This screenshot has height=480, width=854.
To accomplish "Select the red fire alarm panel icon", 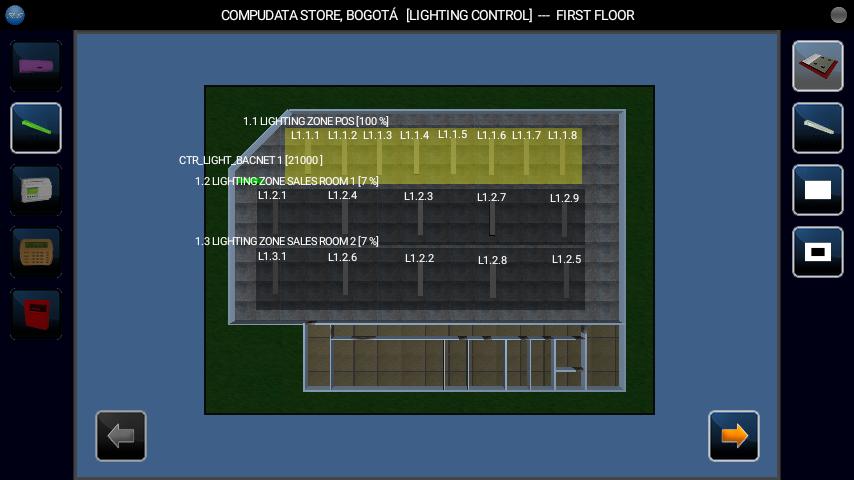I will (36, 314).
